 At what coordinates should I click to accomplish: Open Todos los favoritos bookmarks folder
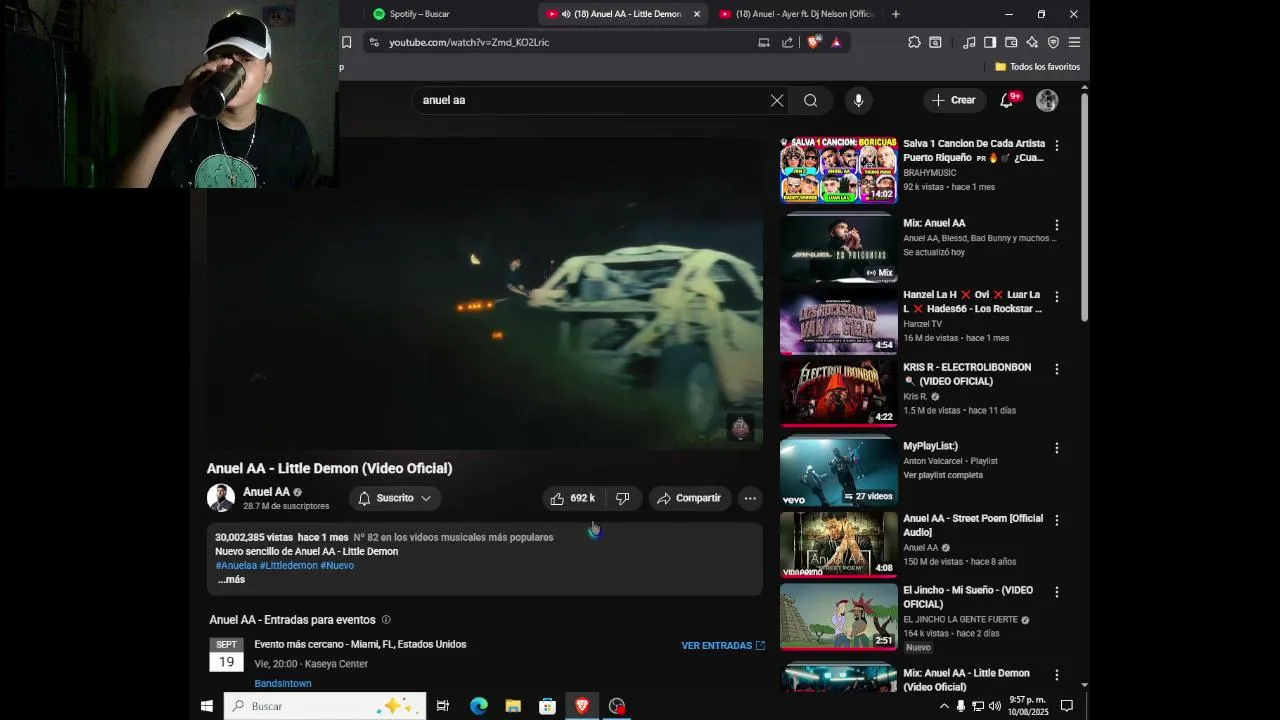tap(1037, 67)
